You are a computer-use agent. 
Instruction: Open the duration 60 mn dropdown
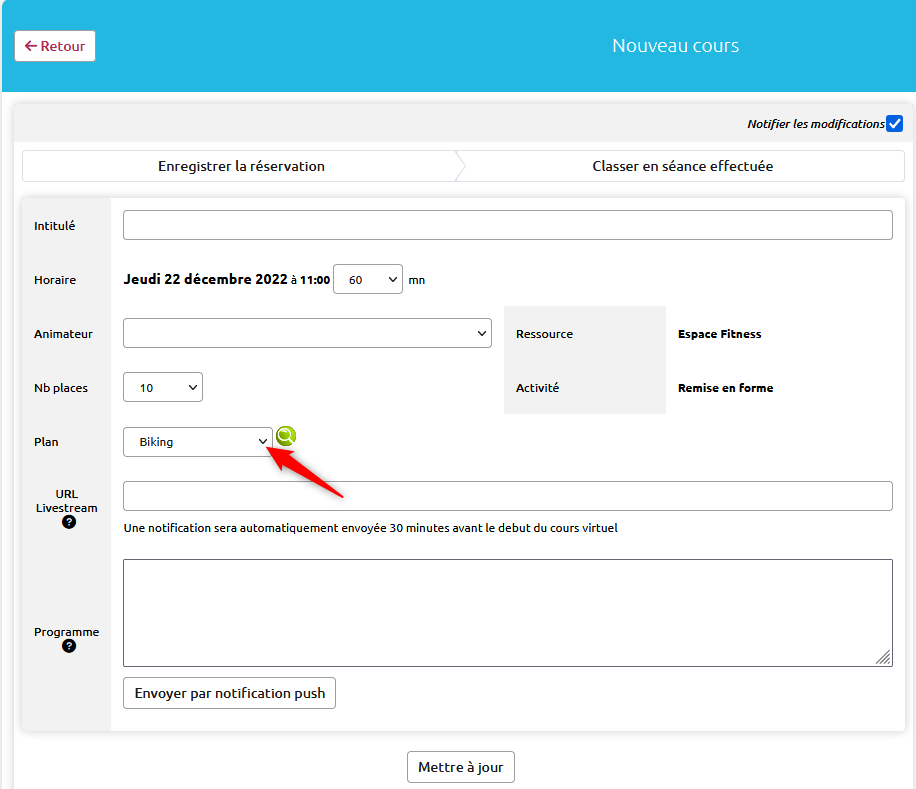click(x=367, y=279)
